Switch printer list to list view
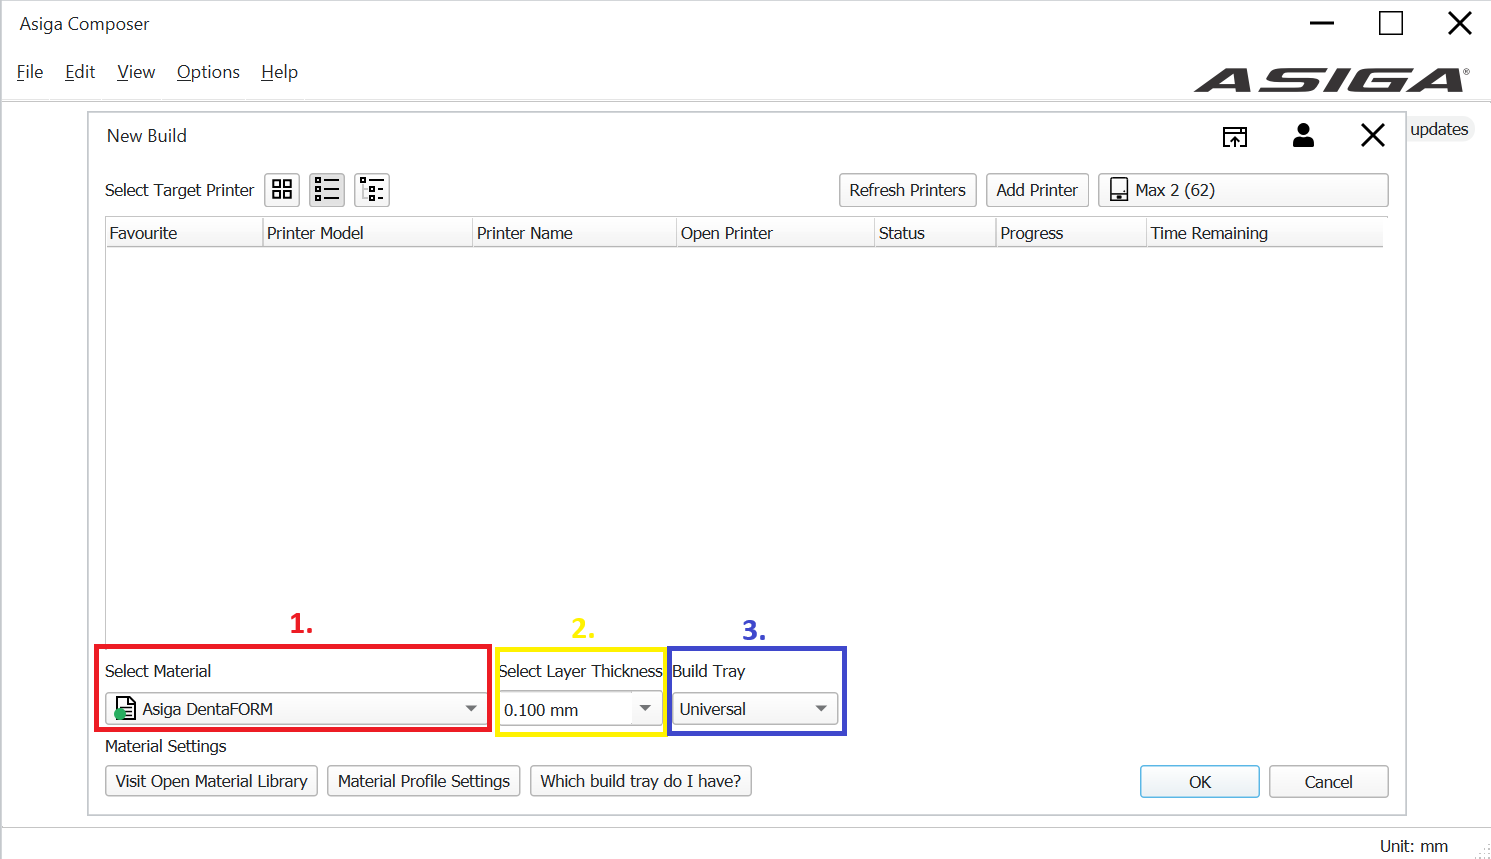Viewport: 1491px width, 859px height. tap(327, 190)
